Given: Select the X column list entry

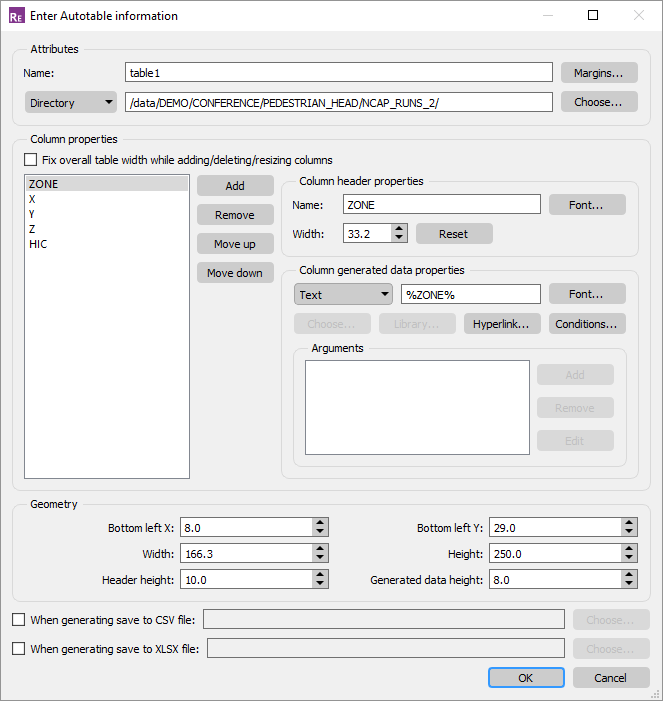Looking at the screenshot, I should 33,199.
